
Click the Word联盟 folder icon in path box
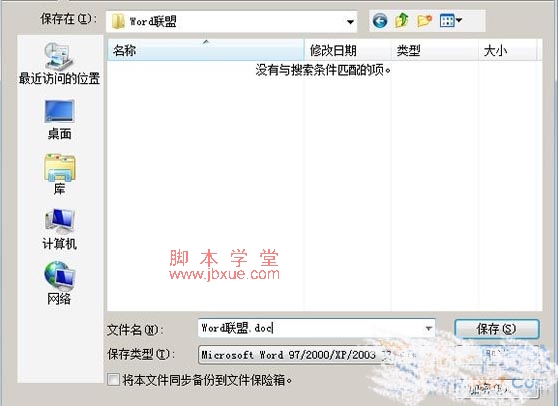[118, 21]
